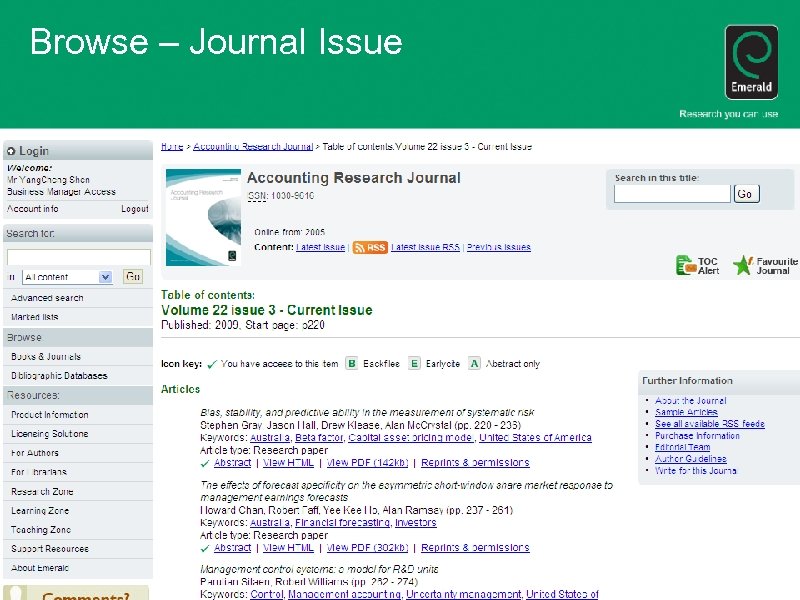Screen dimensions: 800x600
Task: Click the Login padlock icon
Action: 11,150
